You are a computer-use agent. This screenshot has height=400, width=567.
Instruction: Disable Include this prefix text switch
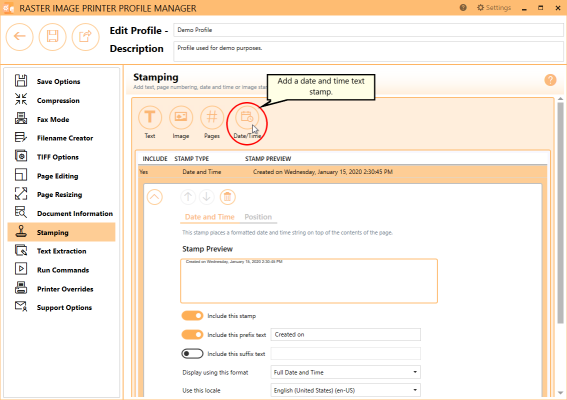192,335
